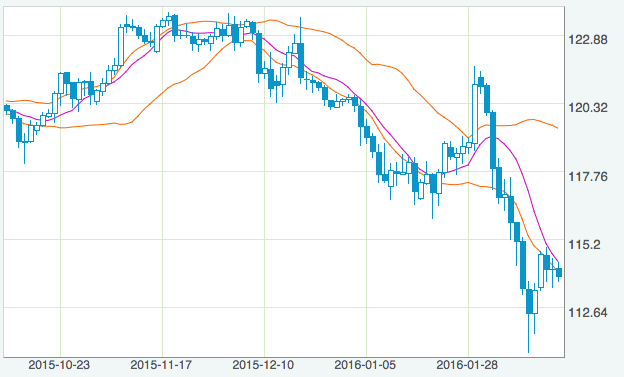Viewport: 624px width, 377px height.
Task: Click the 2015-11-17 date label
Action: click(161, 365)
